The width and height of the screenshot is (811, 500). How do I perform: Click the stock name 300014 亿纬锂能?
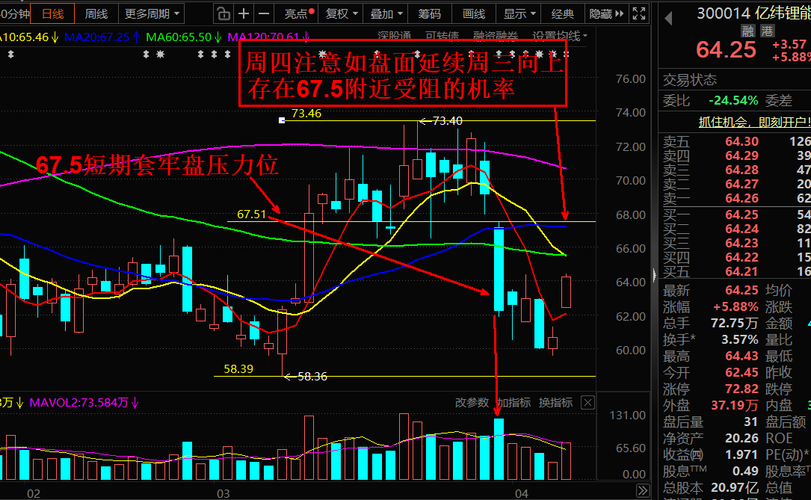click(754, 13)
